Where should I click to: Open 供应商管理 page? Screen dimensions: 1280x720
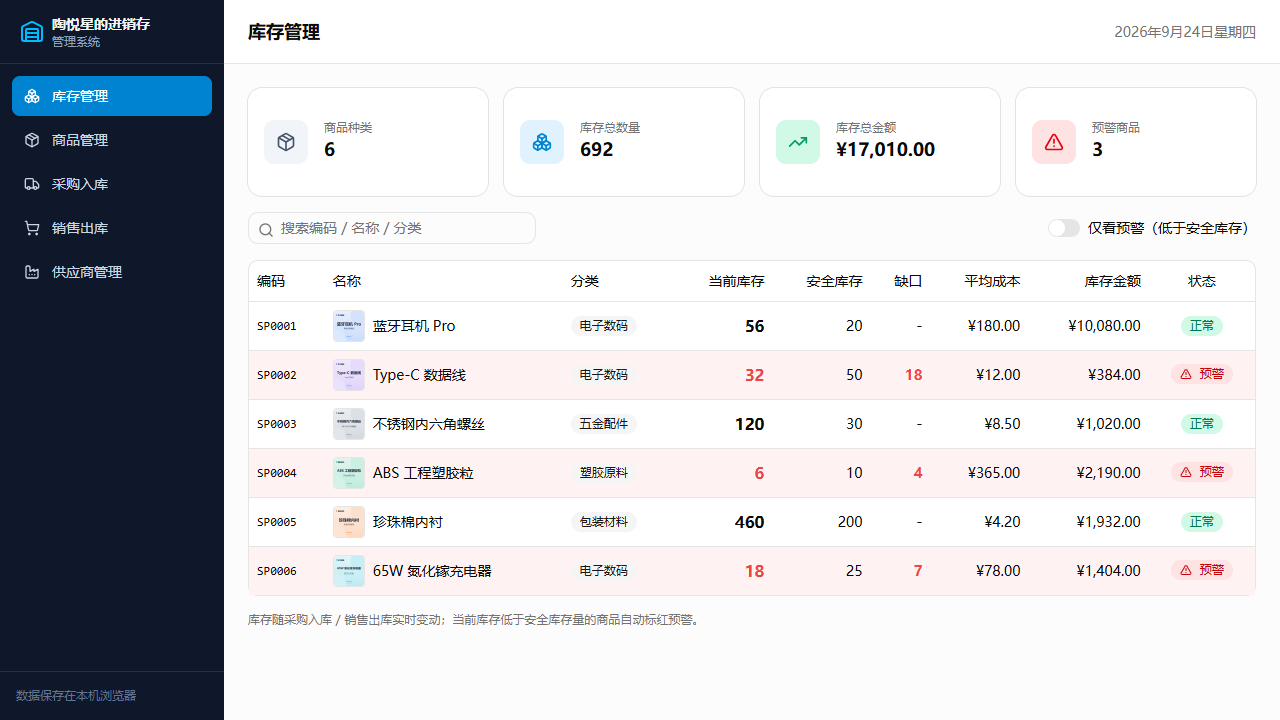coord(112,272)
